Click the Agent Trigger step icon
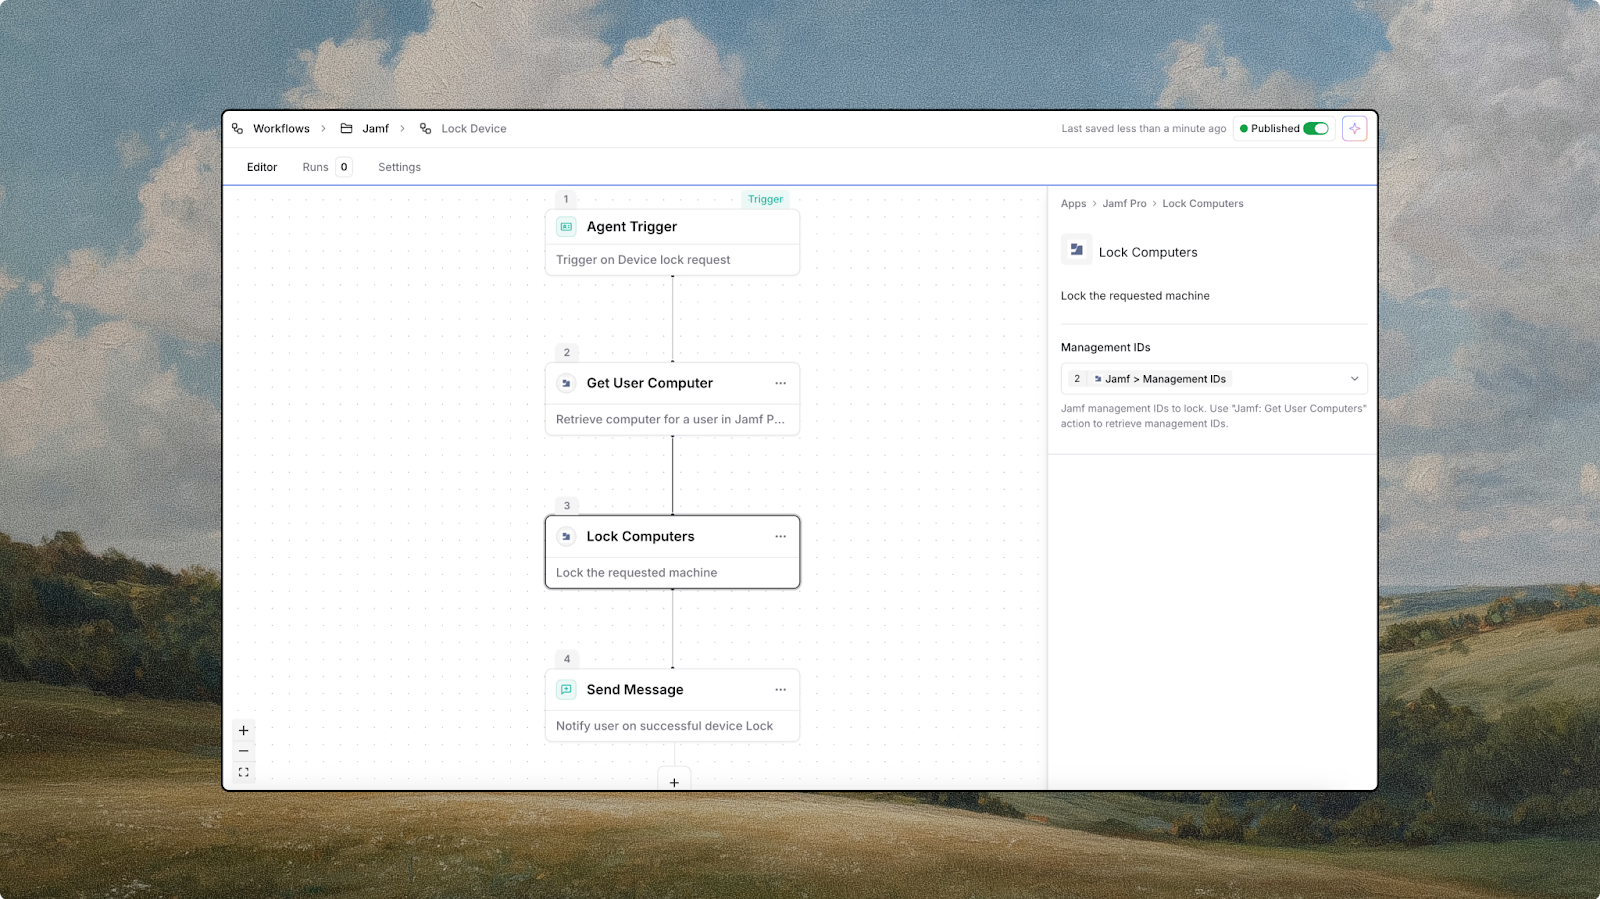 click(566, 227)
